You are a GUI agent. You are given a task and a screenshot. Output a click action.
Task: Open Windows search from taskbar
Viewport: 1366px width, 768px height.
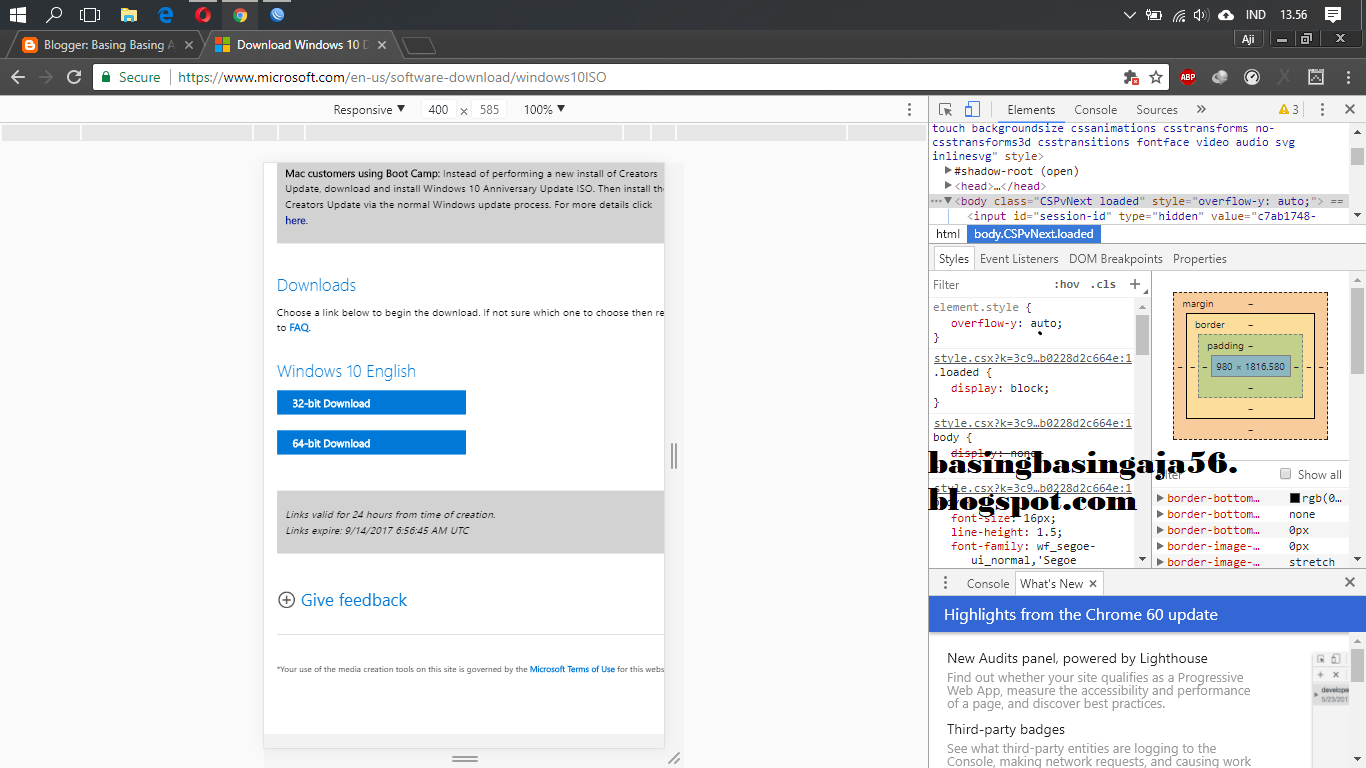click(x=54, y=15)
